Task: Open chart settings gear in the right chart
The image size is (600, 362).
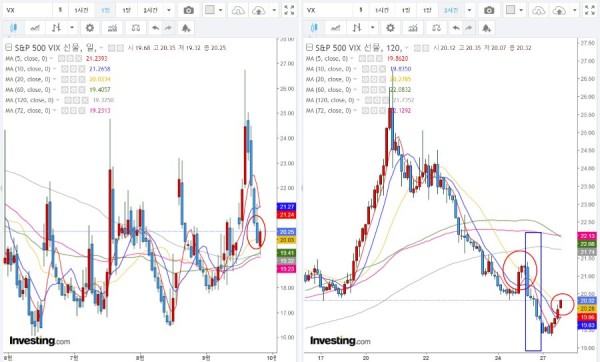Action: 390,28
